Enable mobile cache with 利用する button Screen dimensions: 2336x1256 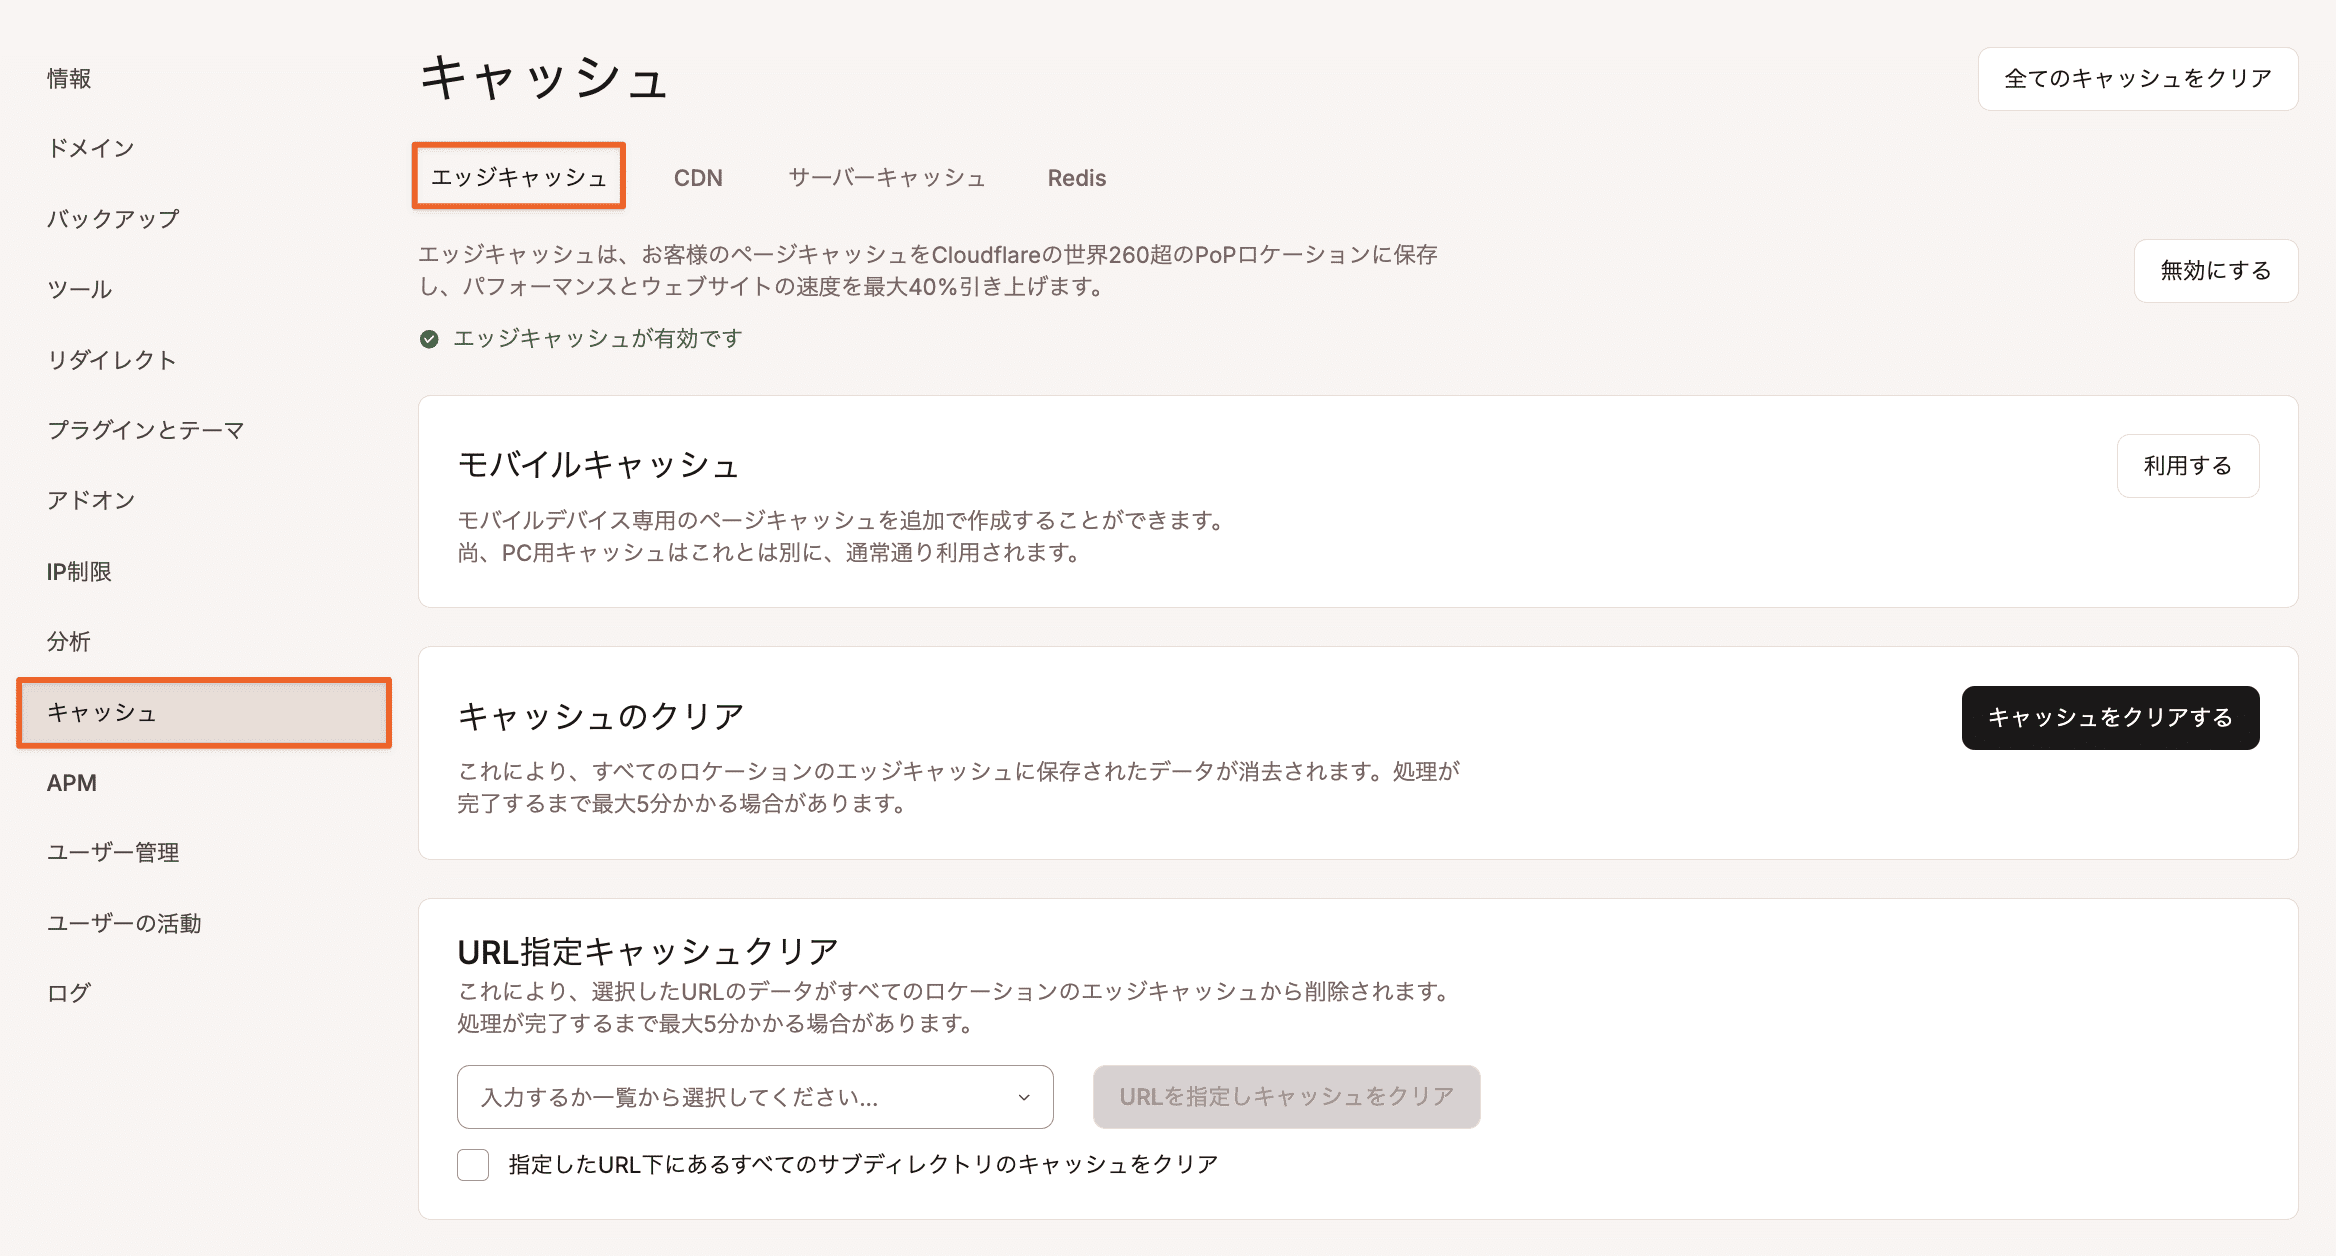[2187, 465]
